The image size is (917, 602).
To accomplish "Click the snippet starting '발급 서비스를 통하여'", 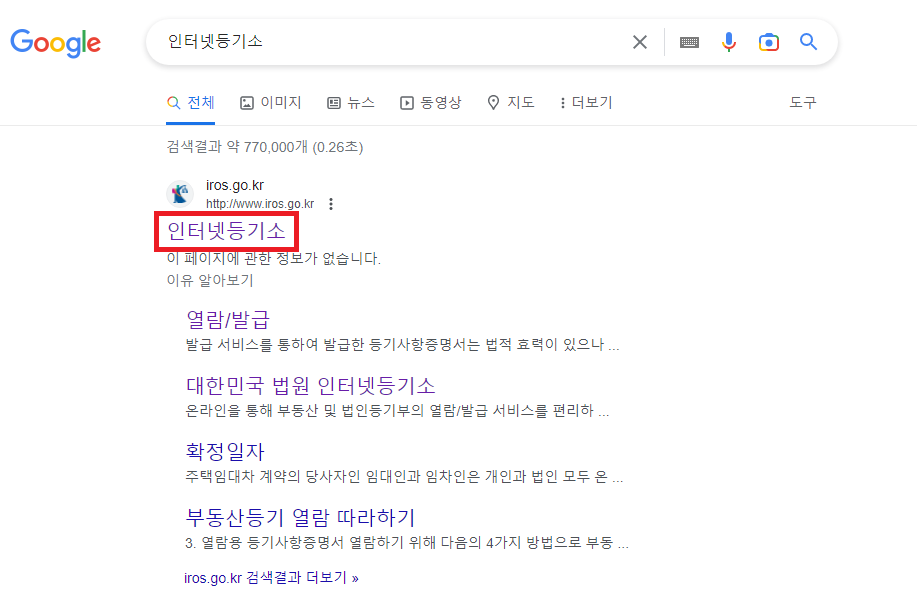I will coord(402,345).
